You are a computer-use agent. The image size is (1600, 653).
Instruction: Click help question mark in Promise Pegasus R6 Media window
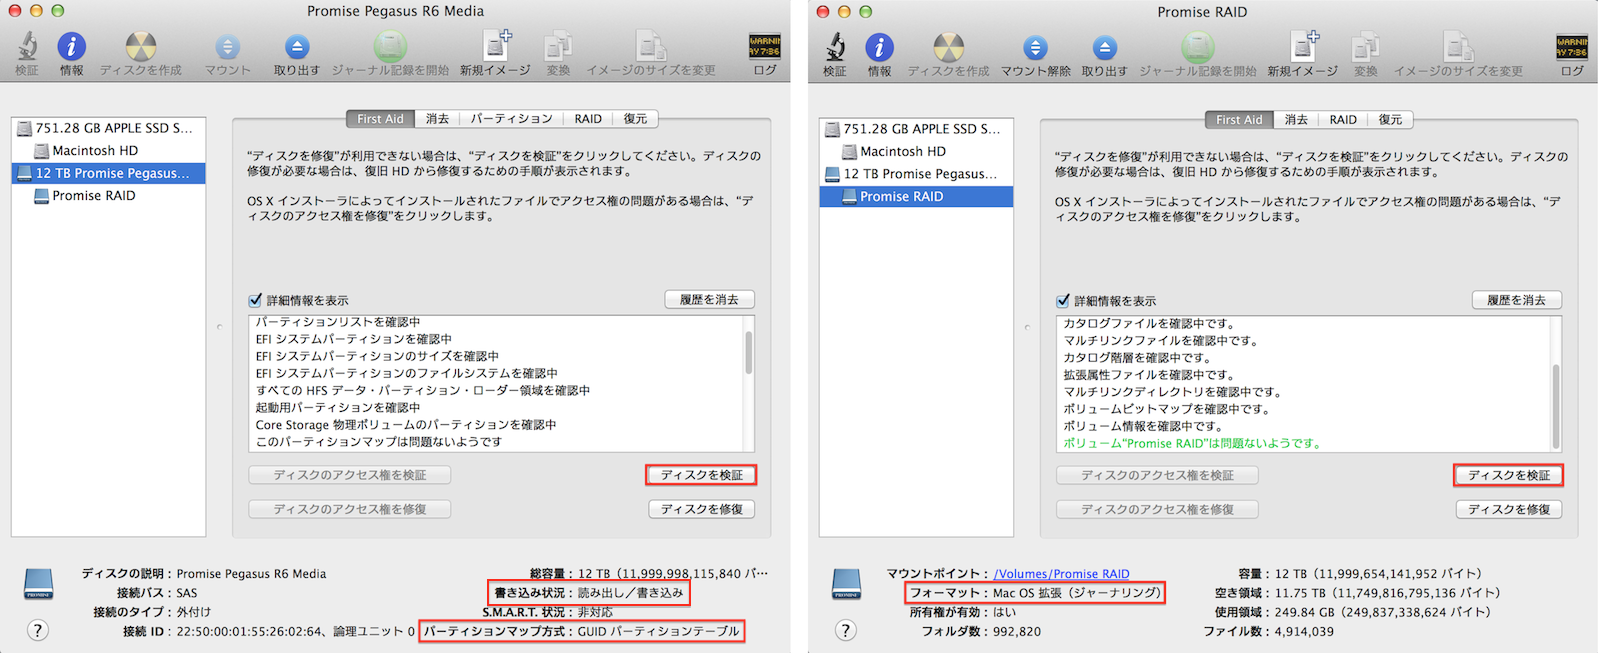click(38, 630)
